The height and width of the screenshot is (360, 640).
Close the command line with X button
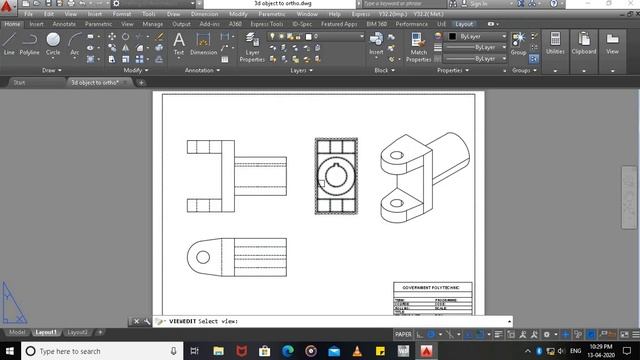(137, 321)
